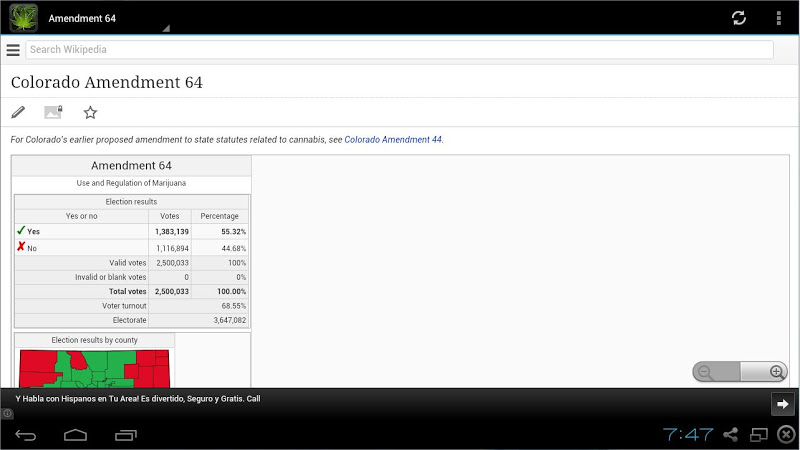Open the three-dot overflow menu

779,18
